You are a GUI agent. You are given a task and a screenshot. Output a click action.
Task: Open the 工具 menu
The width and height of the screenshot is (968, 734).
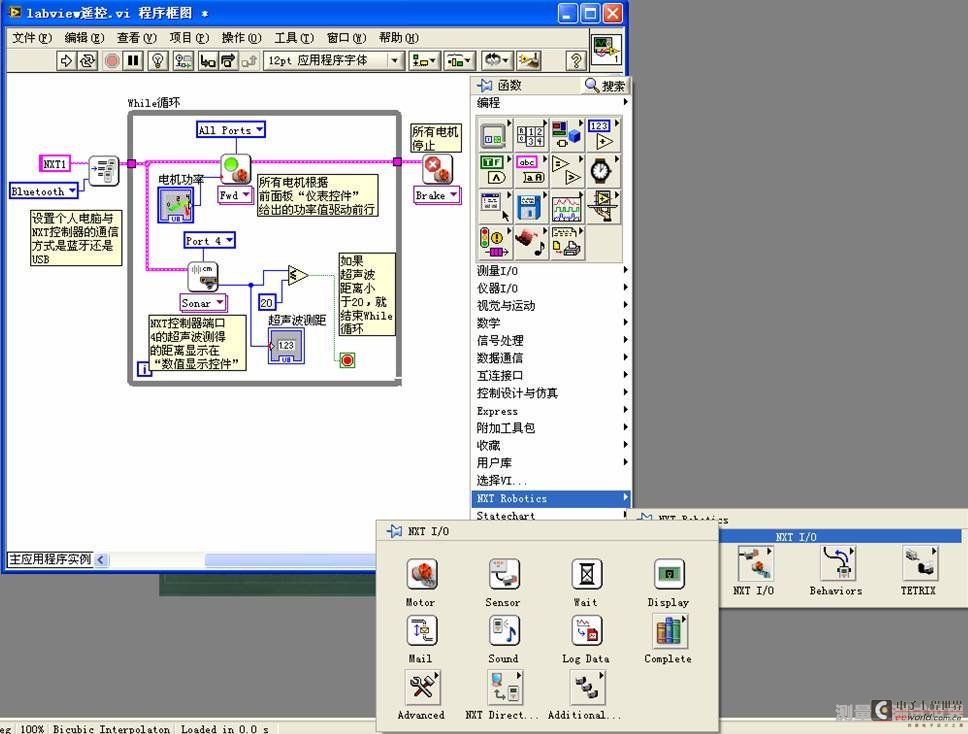click(x=294, y=38)
